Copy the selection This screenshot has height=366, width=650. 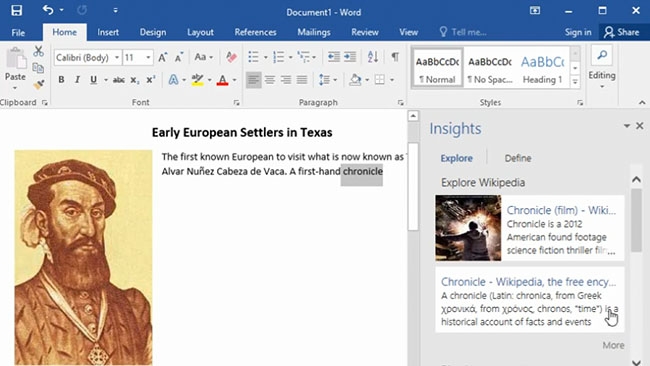click(x=38, y=68)
